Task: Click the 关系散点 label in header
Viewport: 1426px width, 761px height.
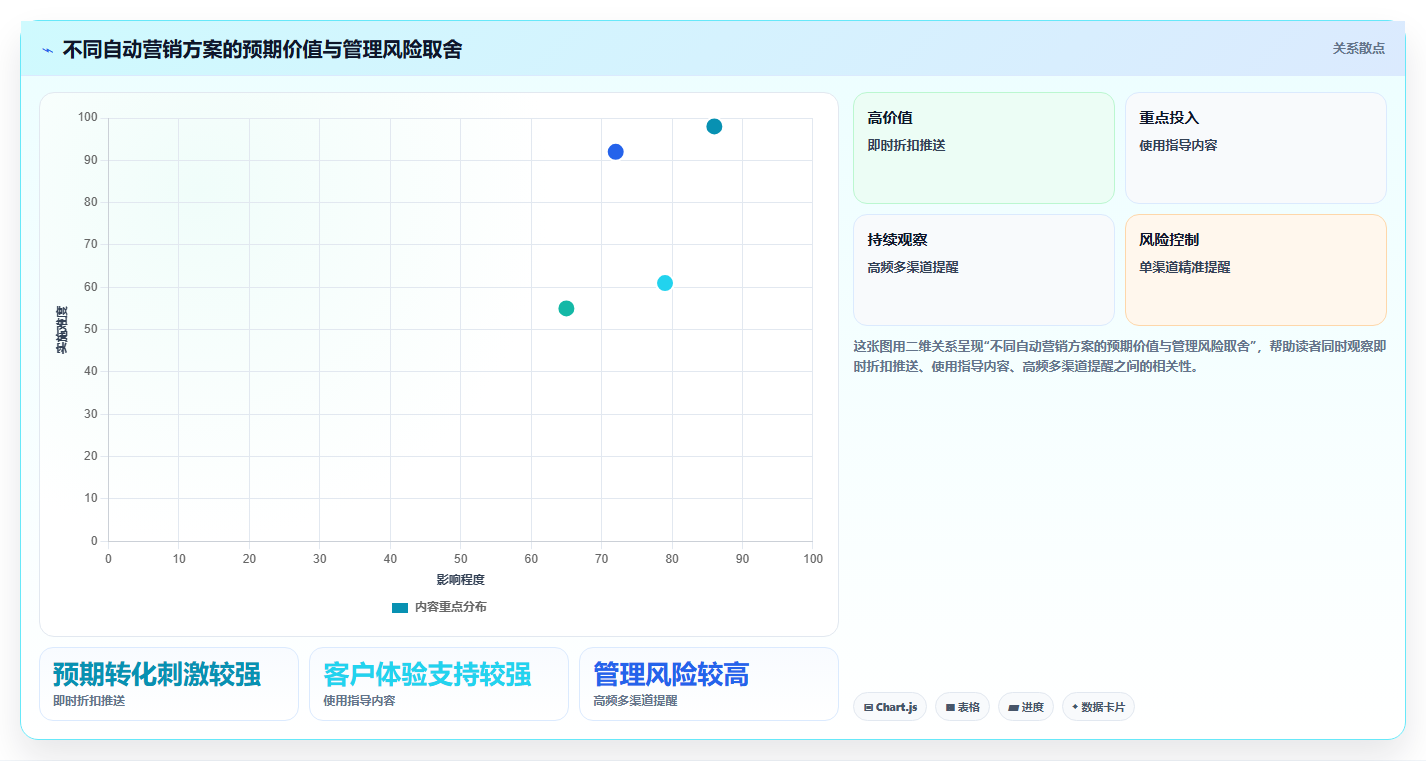Action: point(1358,48)
